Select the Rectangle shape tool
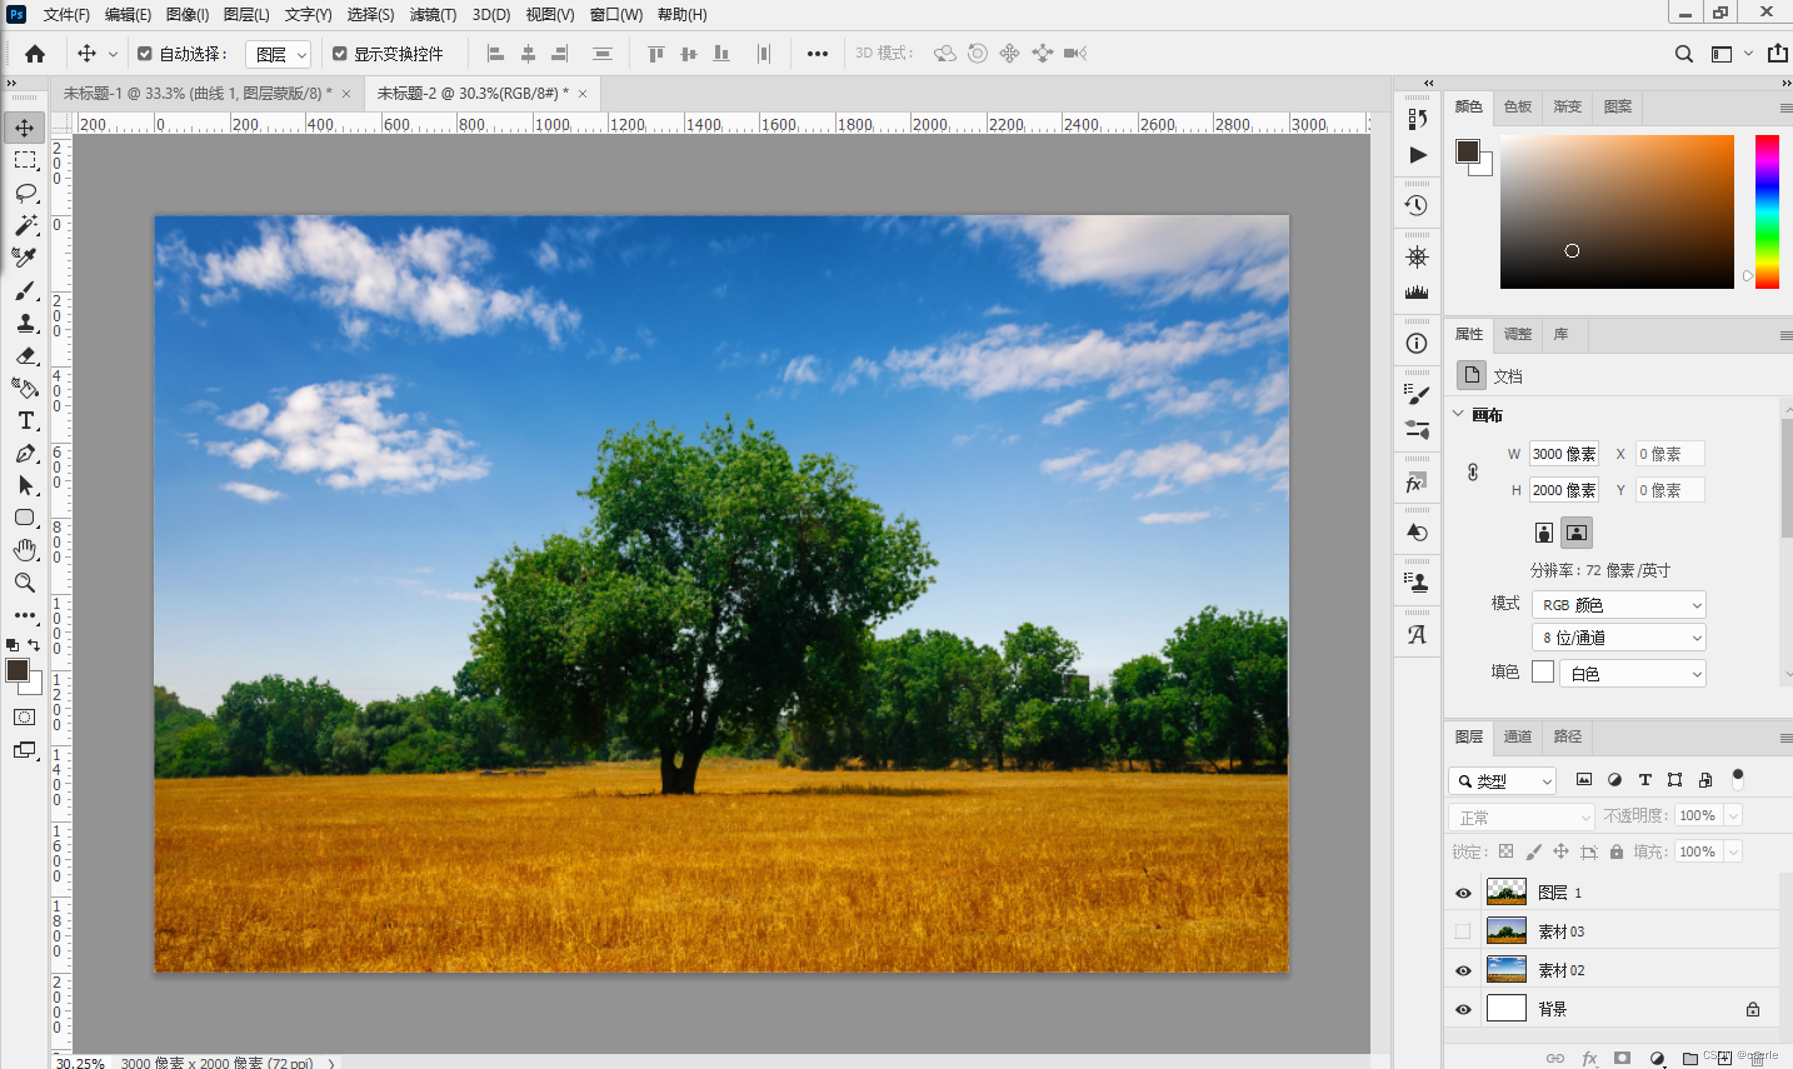The width and height of the screenshot is (1793, 1069). tap(25, 518)
